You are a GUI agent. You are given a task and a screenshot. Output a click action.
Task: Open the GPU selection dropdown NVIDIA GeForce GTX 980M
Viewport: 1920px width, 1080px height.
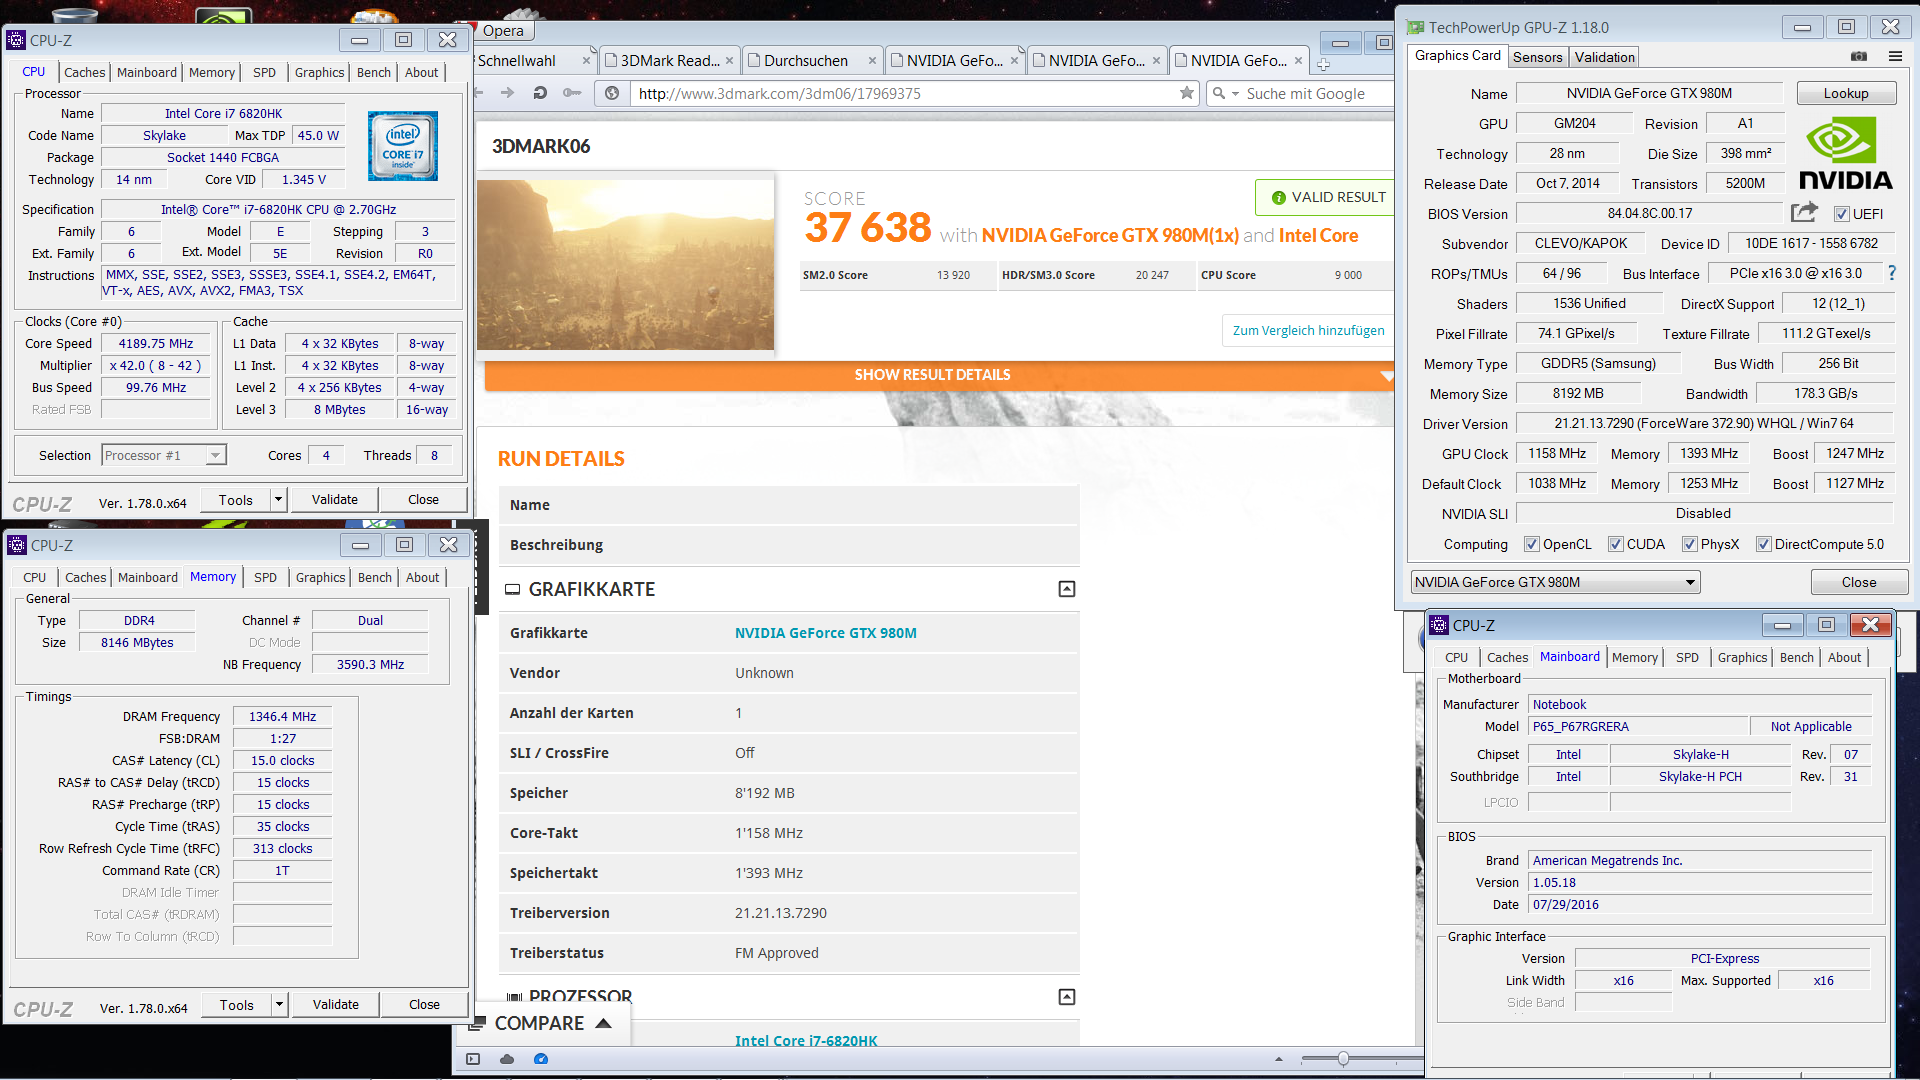[x=1555, y=582]
